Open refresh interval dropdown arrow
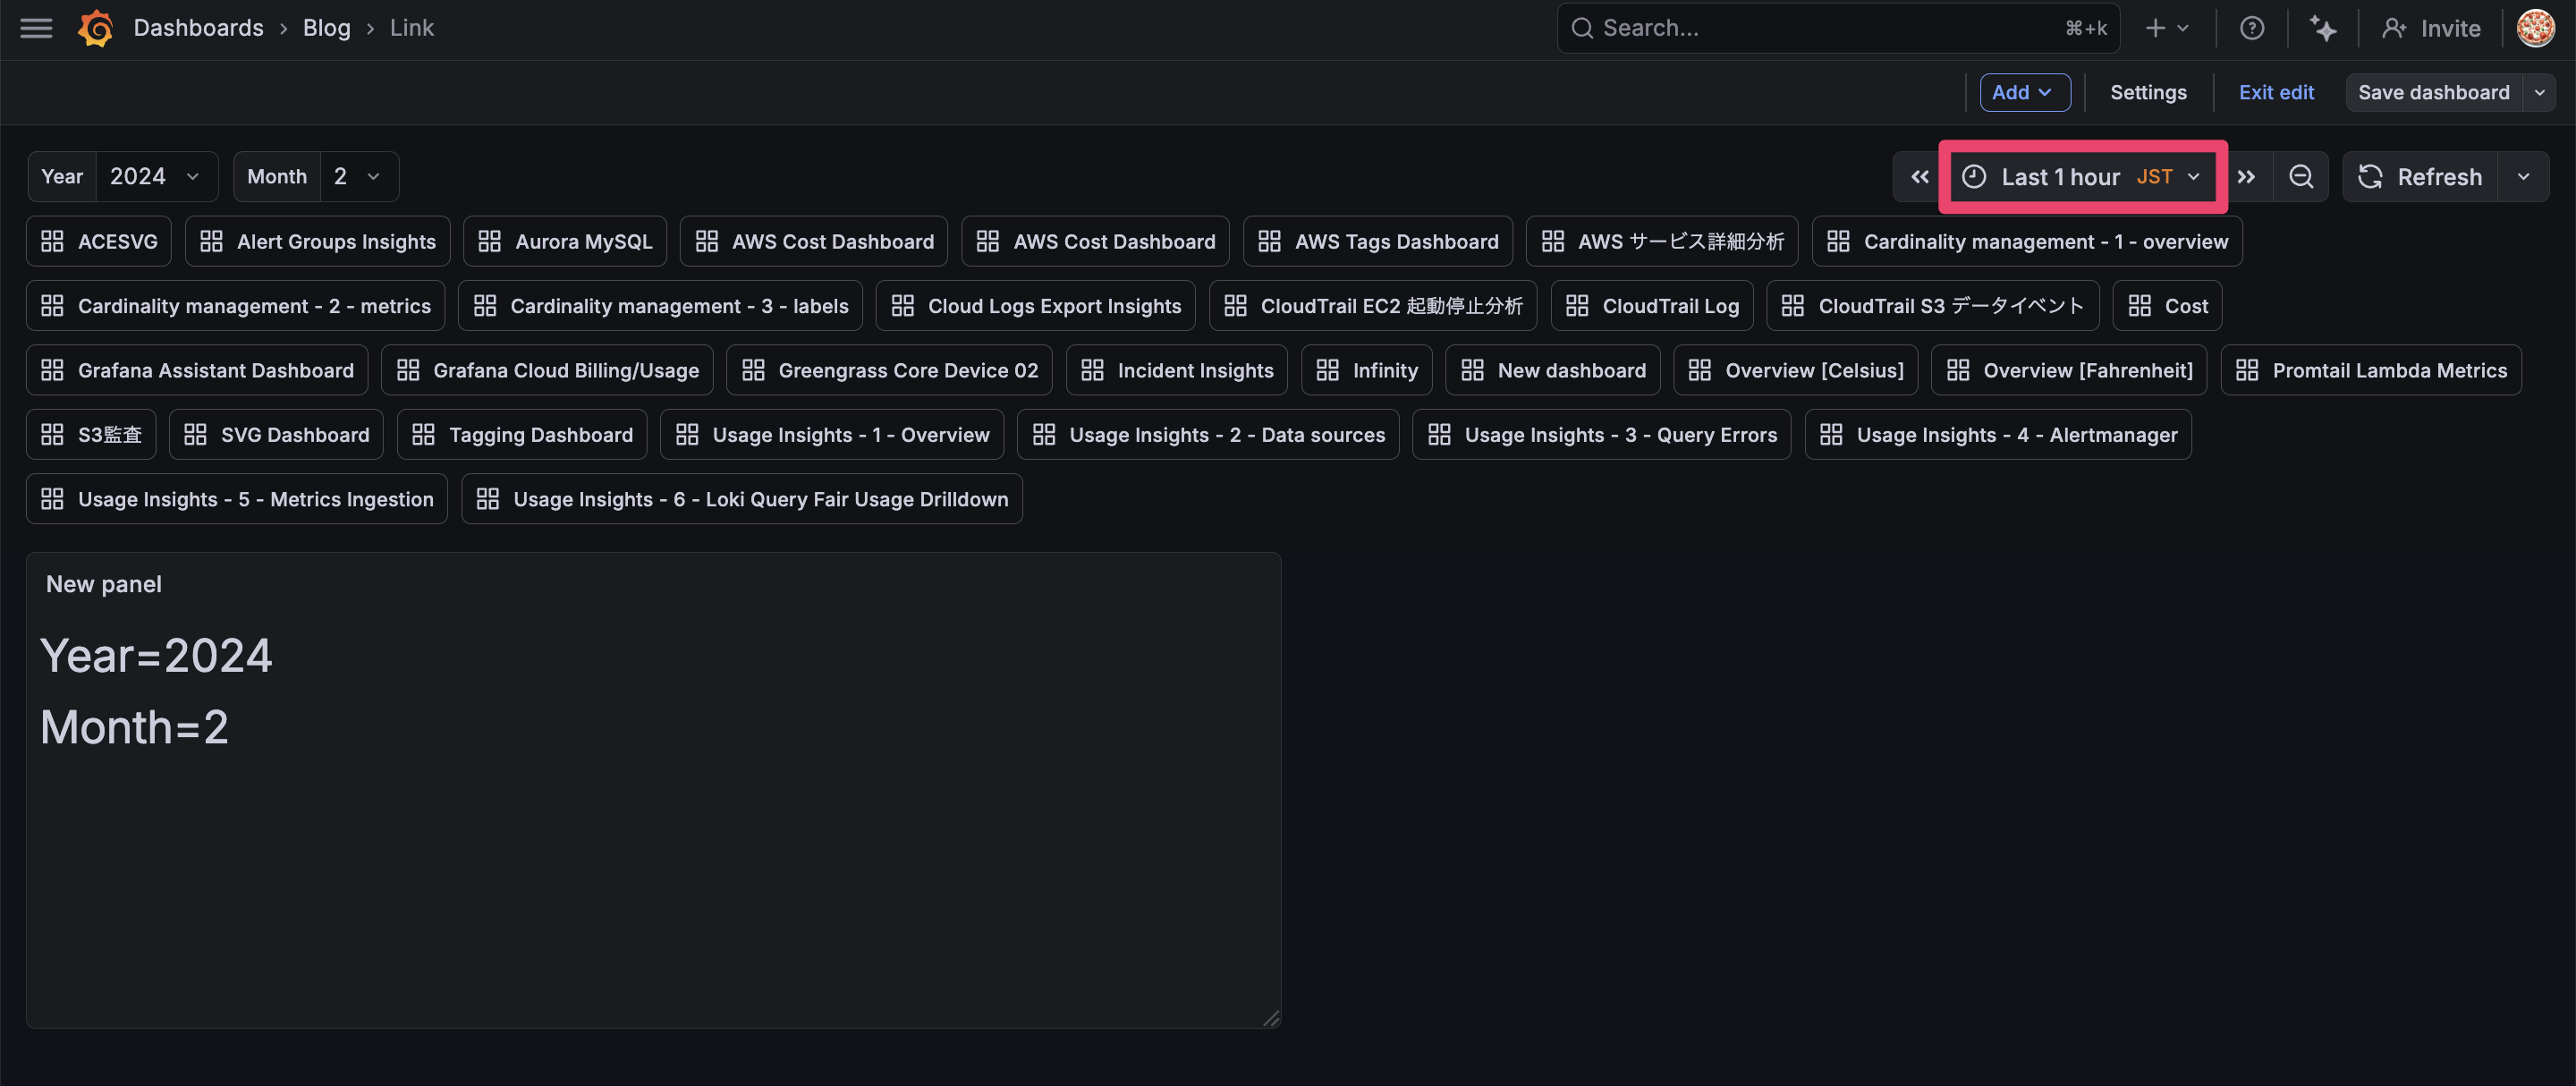Screen dimensions: 2576x1086 [2523, 177]
